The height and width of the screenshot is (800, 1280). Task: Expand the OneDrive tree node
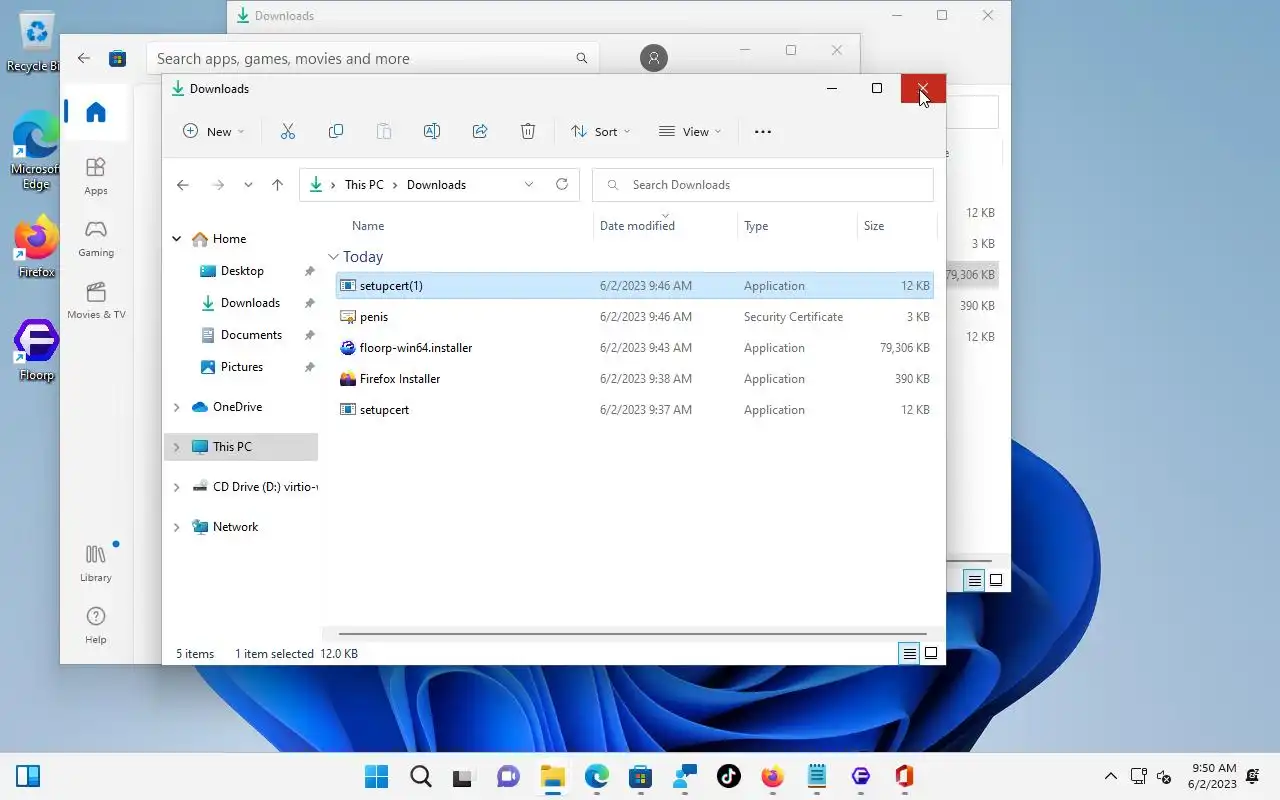point(177,407)
